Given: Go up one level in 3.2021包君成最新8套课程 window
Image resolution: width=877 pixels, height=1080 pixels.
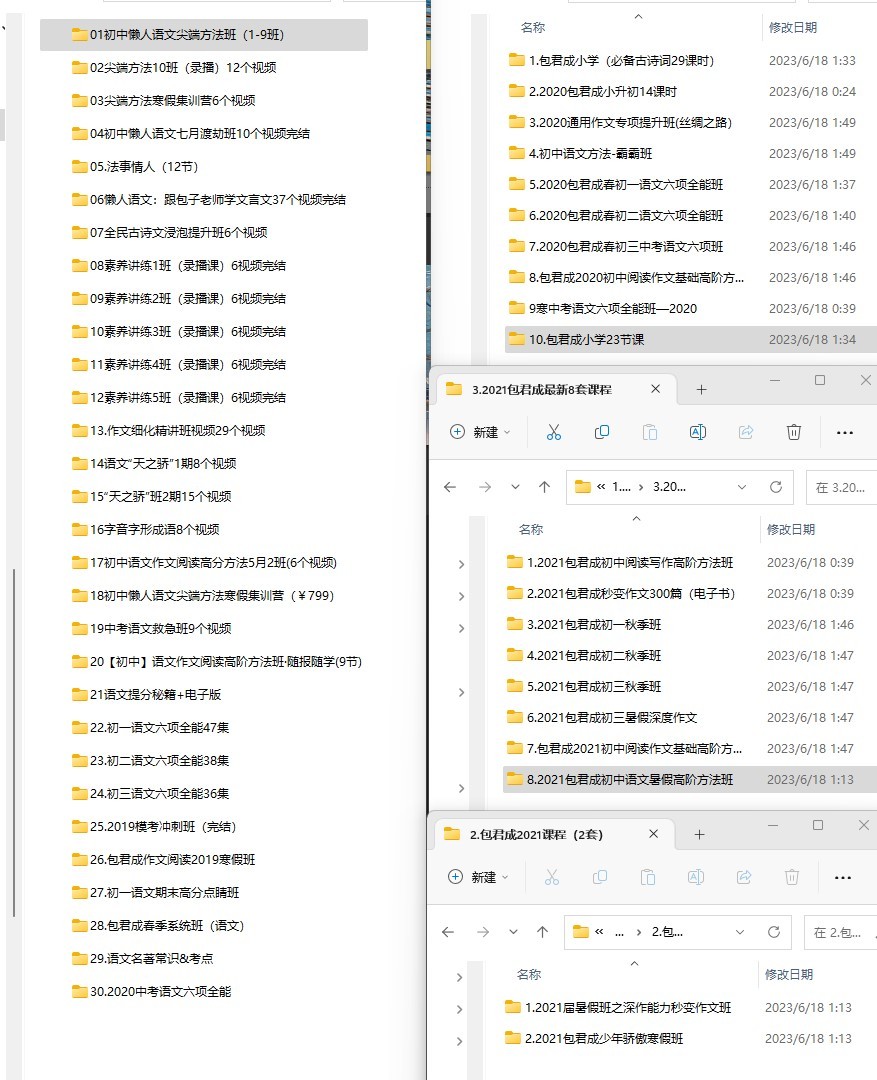Looking at the screenshot, I should click(544, 487).
